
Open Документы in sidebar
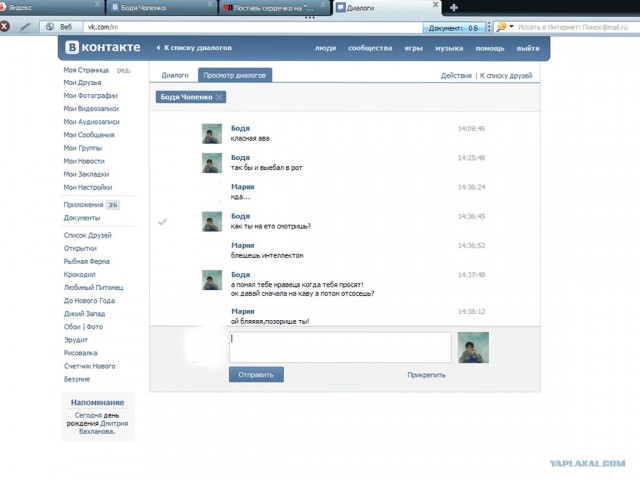tap(82, 218)
